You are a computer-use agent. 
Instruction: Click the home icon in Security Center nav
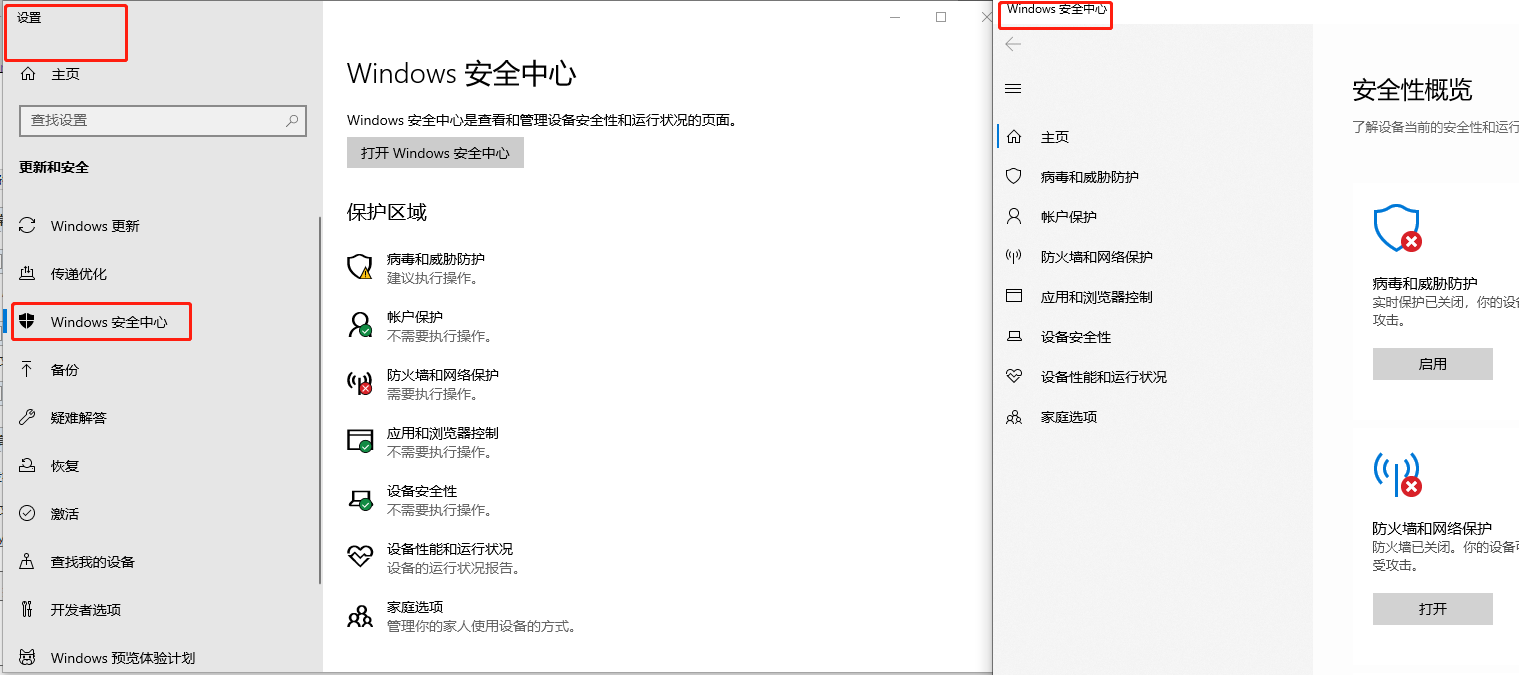[x=1014, y=137]
